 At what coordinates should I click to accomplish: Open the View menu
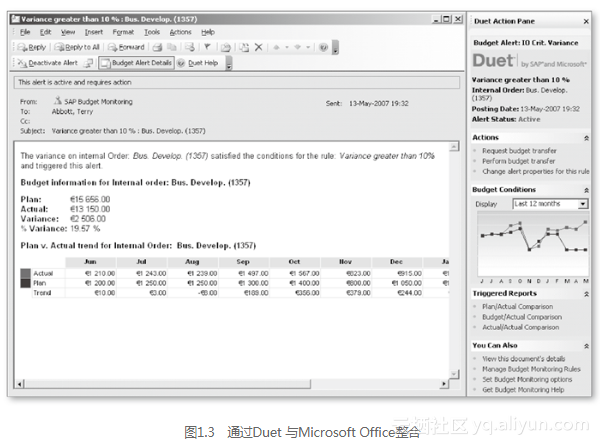point(68,32)
